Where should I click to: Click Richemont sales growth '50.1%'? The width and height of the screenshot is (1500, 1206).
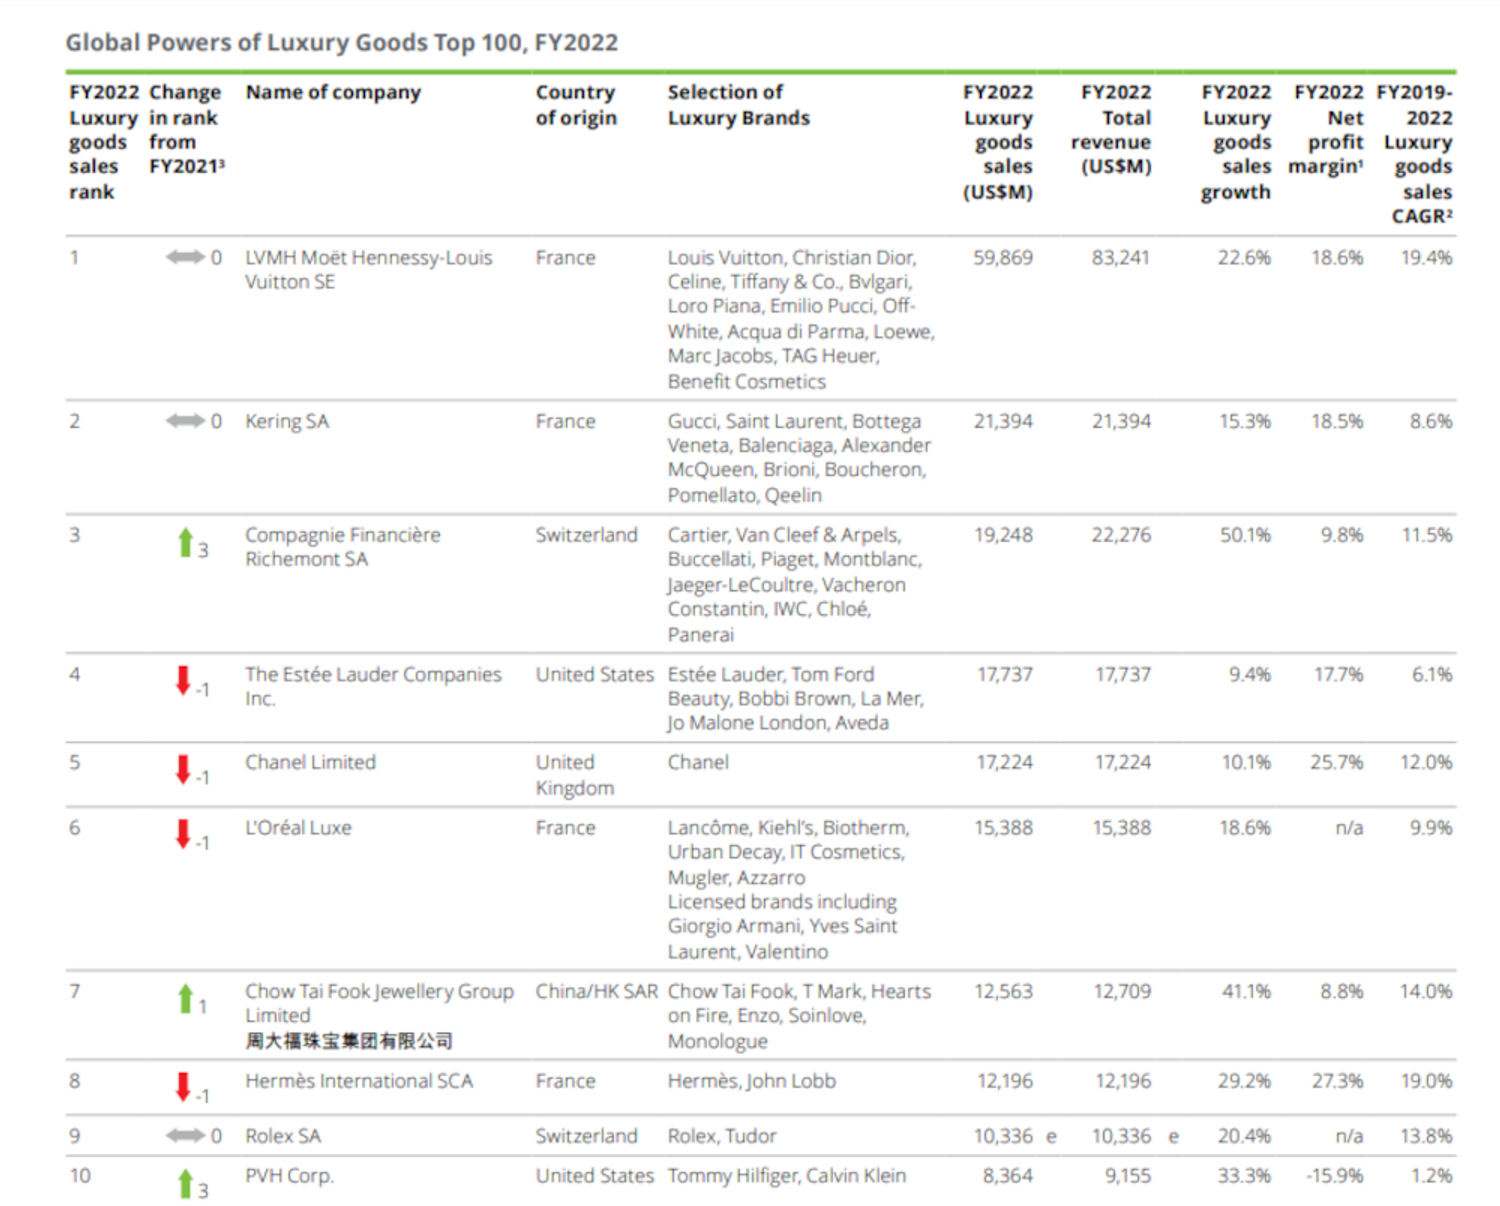point(1245,535)
